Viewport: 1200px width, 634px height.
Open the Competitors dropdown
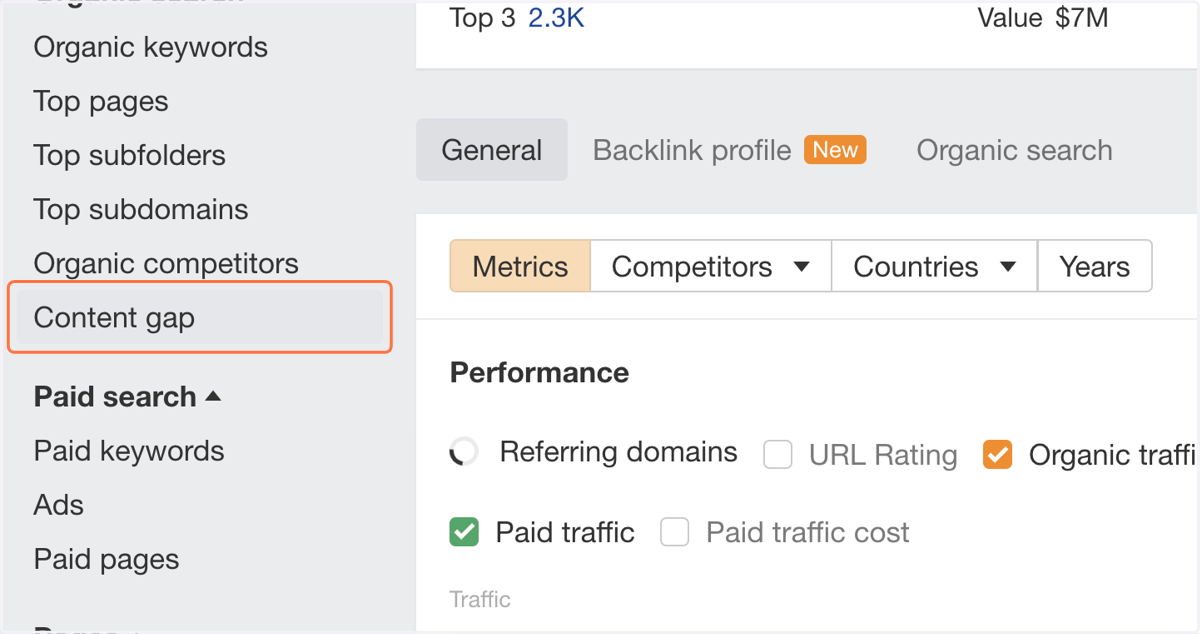tap(711, 267)
